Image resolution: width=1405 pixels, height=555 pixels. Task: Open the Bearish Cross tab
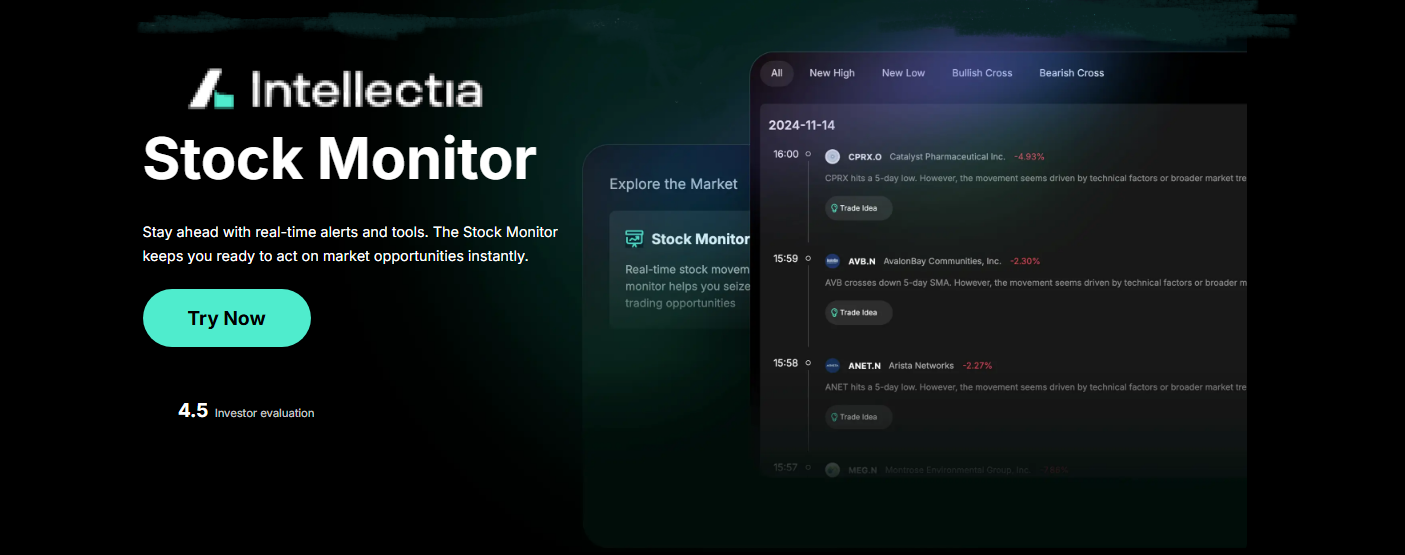pos(1071,73)
